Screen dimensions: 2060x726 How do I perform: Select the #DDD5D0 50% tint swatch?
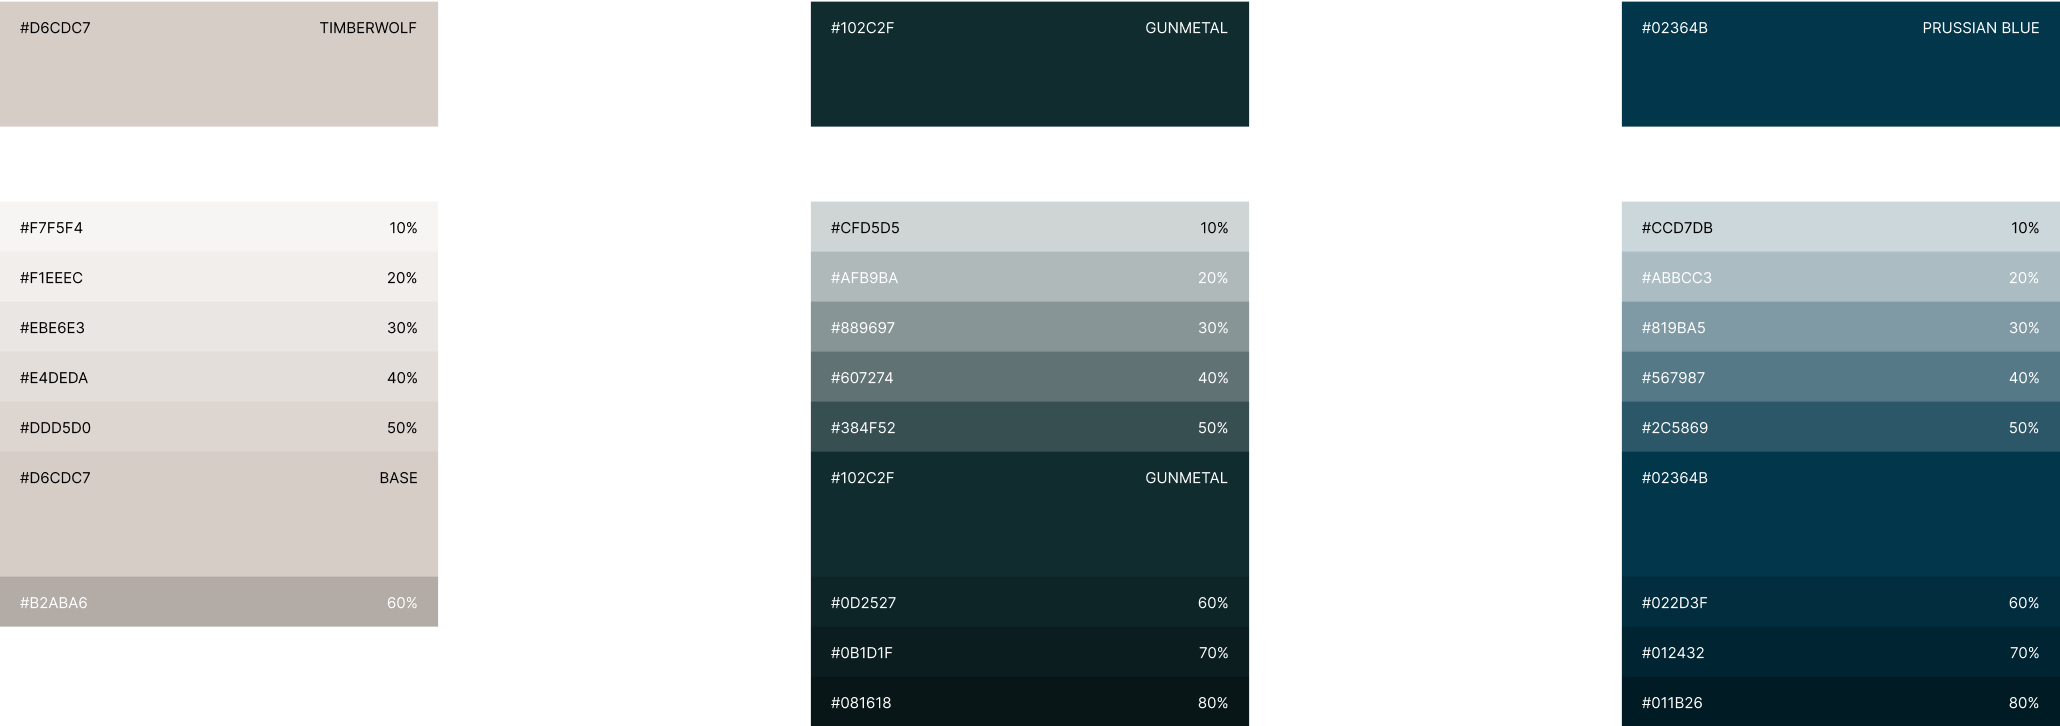coord(219,427)
